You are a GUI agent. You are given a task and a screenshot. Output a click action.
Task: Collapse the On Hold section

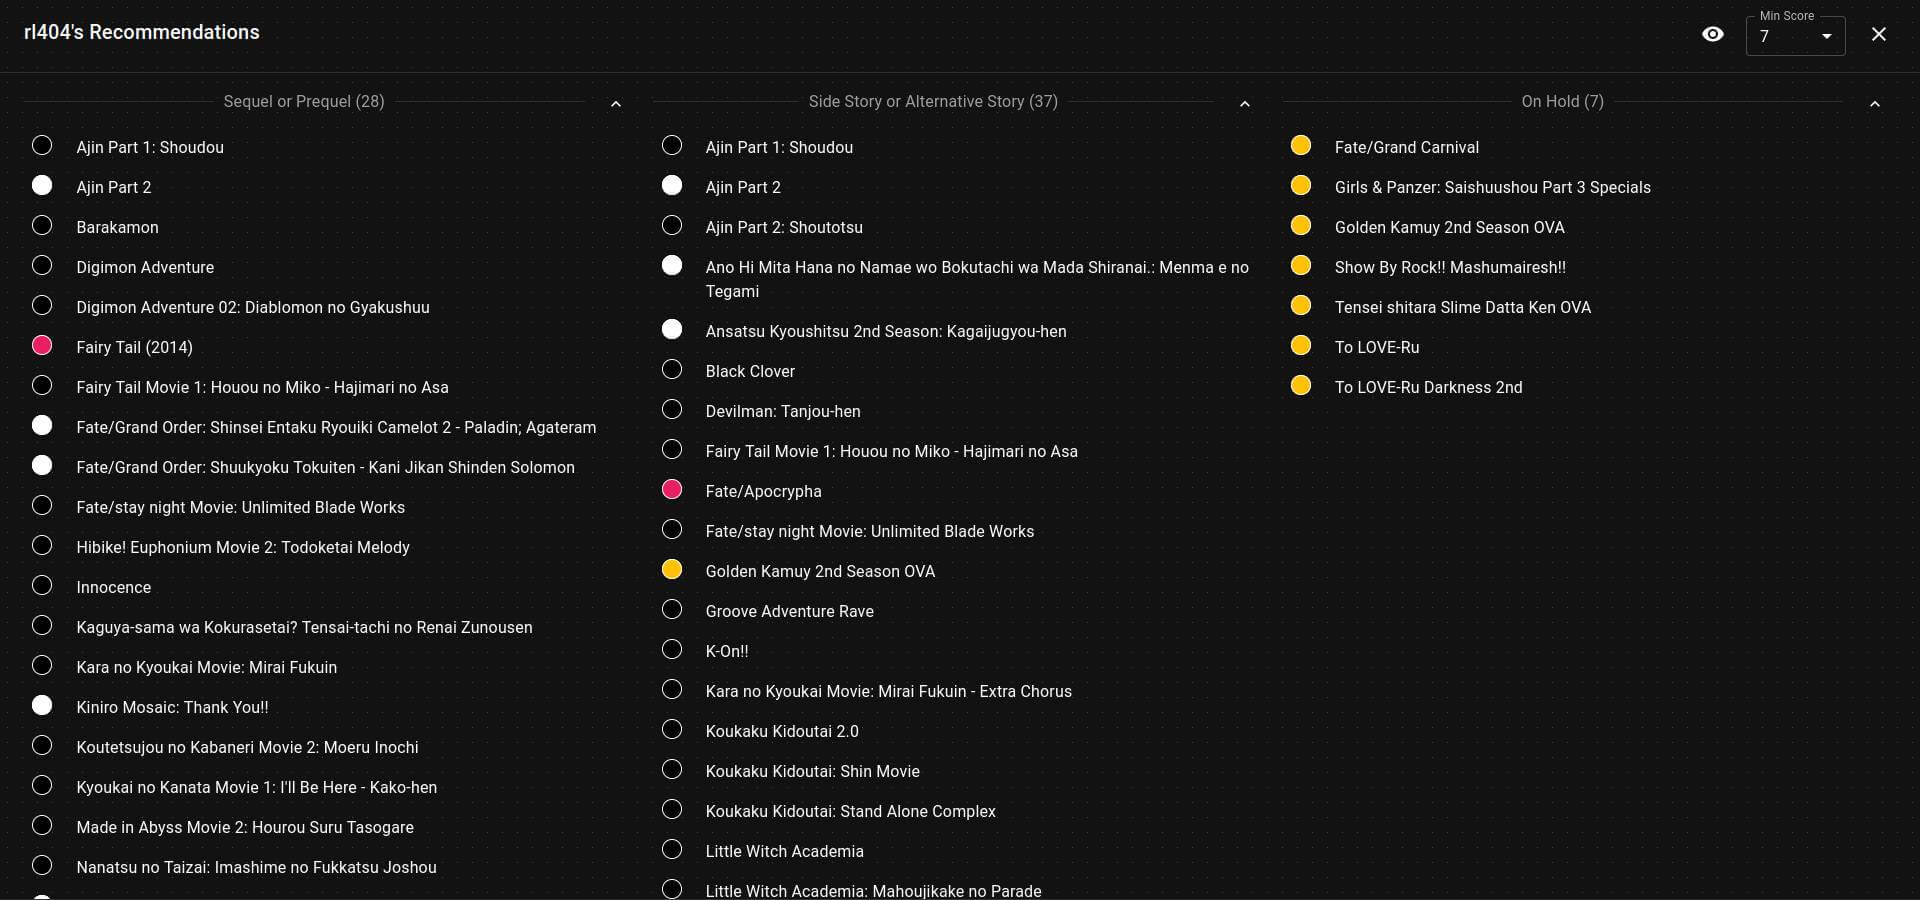tap(1875, 103)
